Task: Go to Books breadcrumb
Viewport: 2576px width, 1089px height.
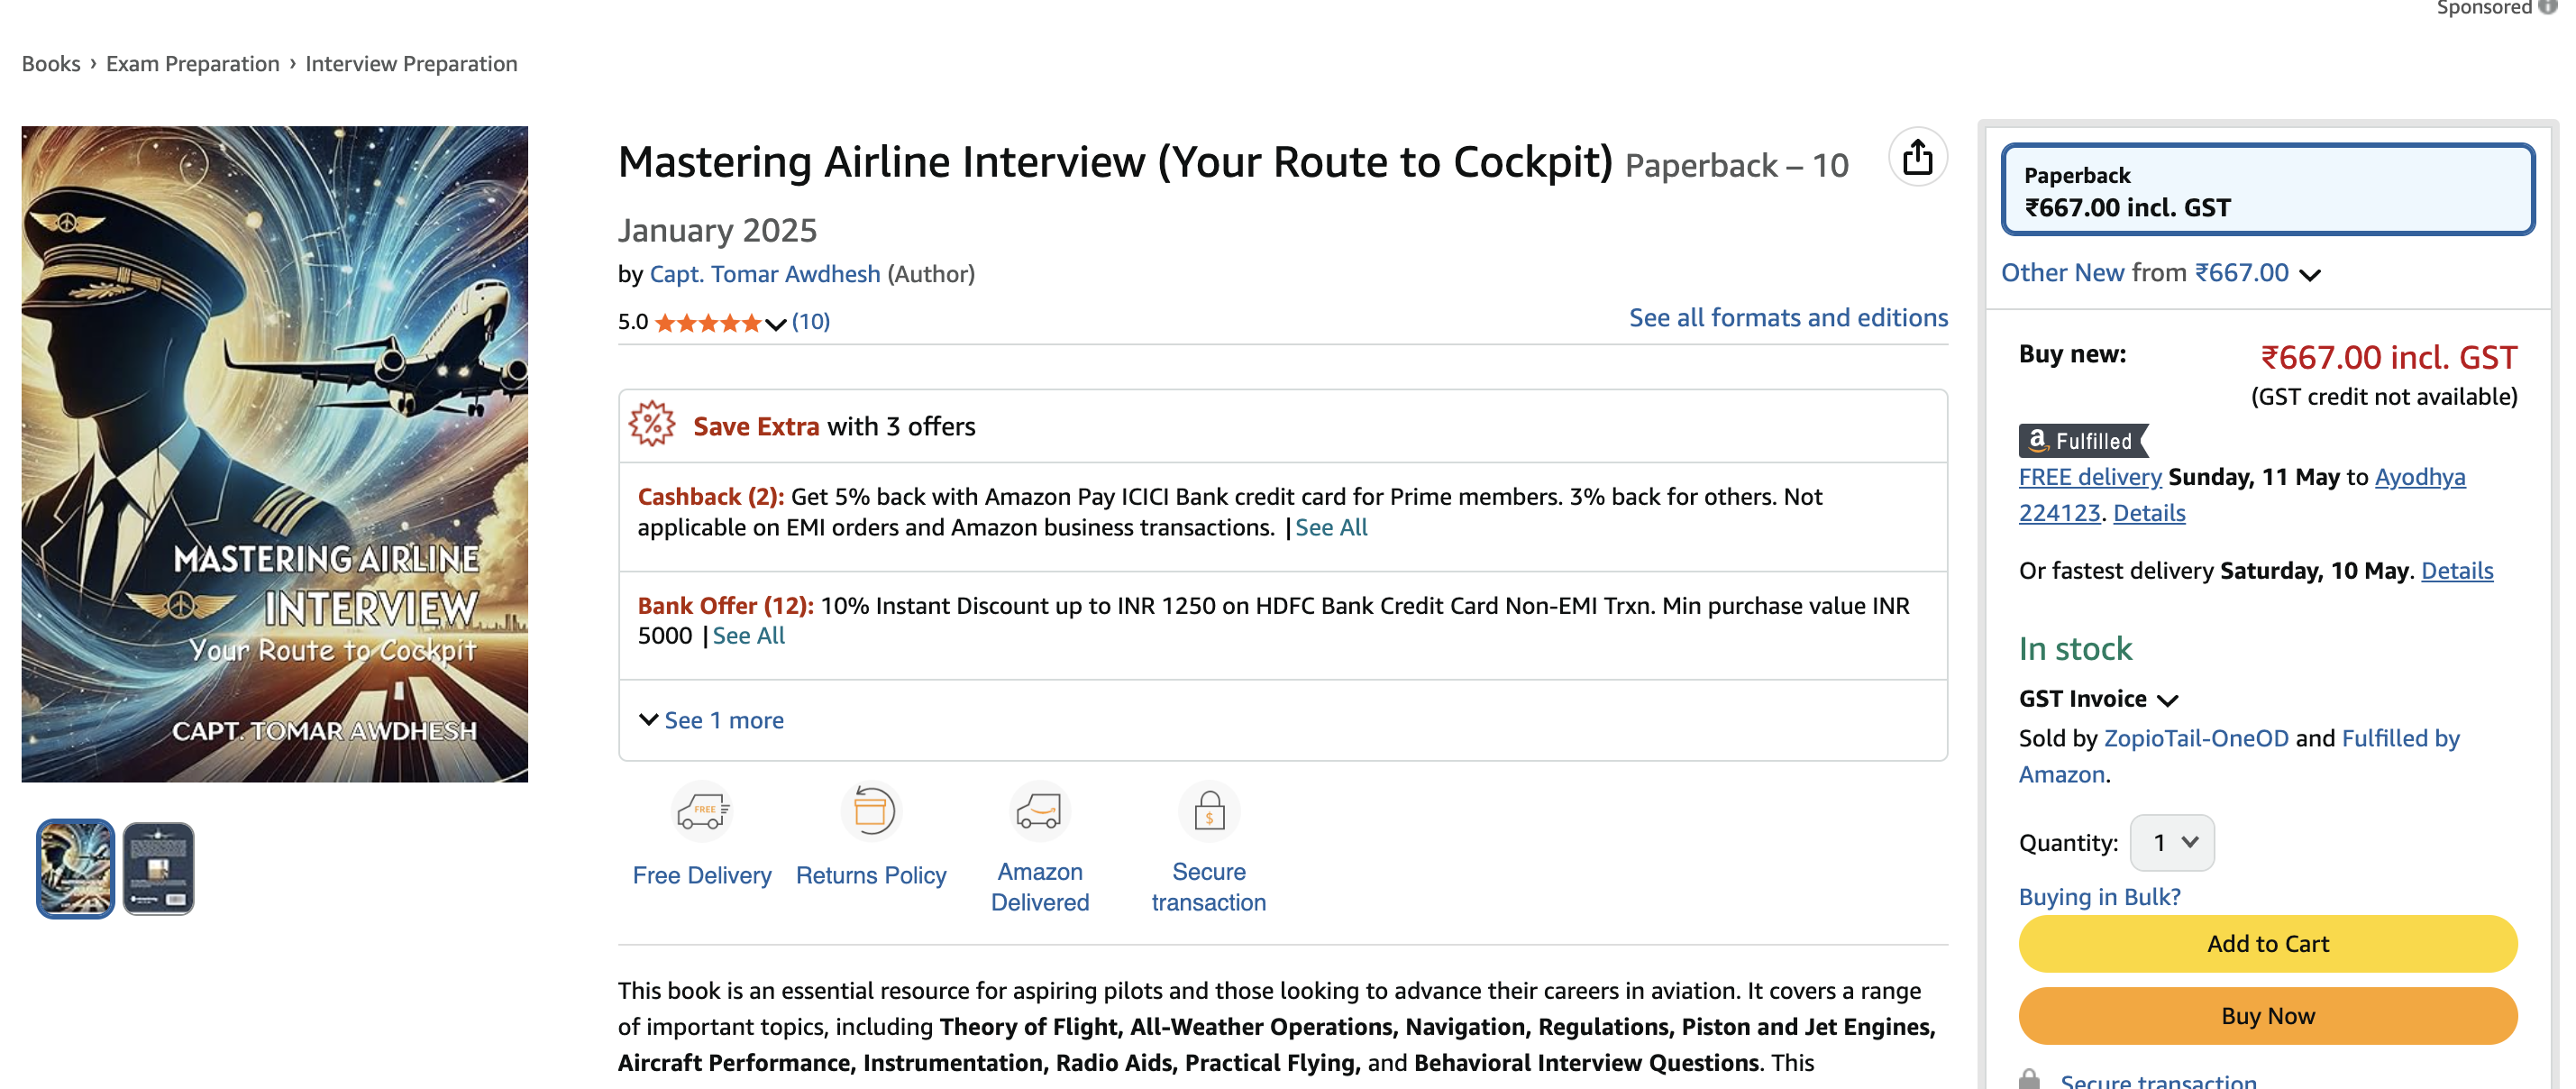Action: pyautogui.click(x=51, y=63)
